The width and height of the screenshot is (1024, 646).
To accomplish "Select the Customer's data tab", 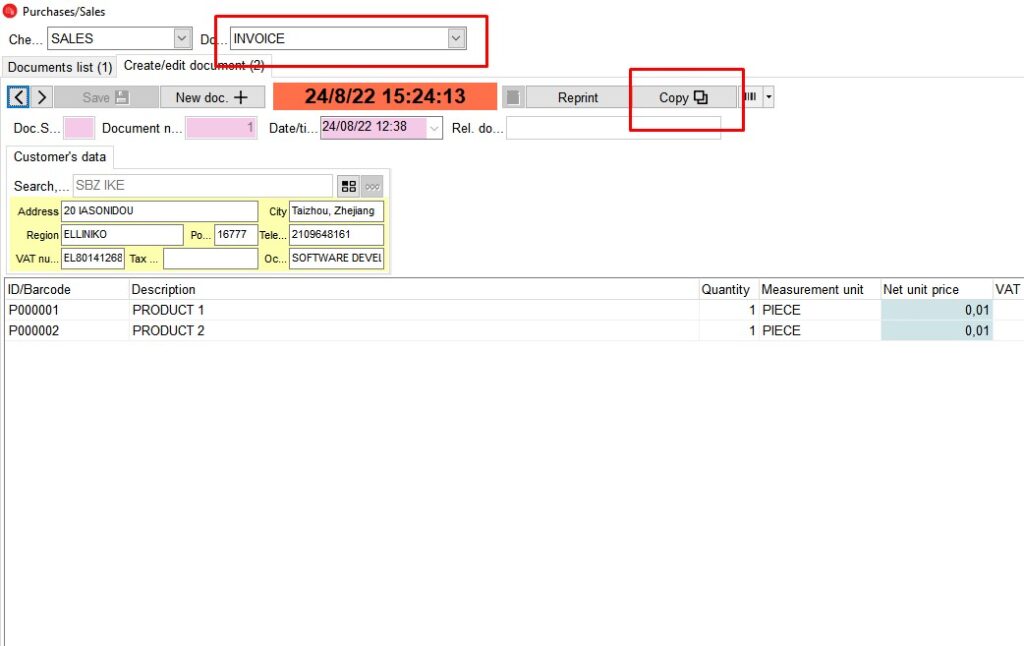I will (x=60, y=157).
